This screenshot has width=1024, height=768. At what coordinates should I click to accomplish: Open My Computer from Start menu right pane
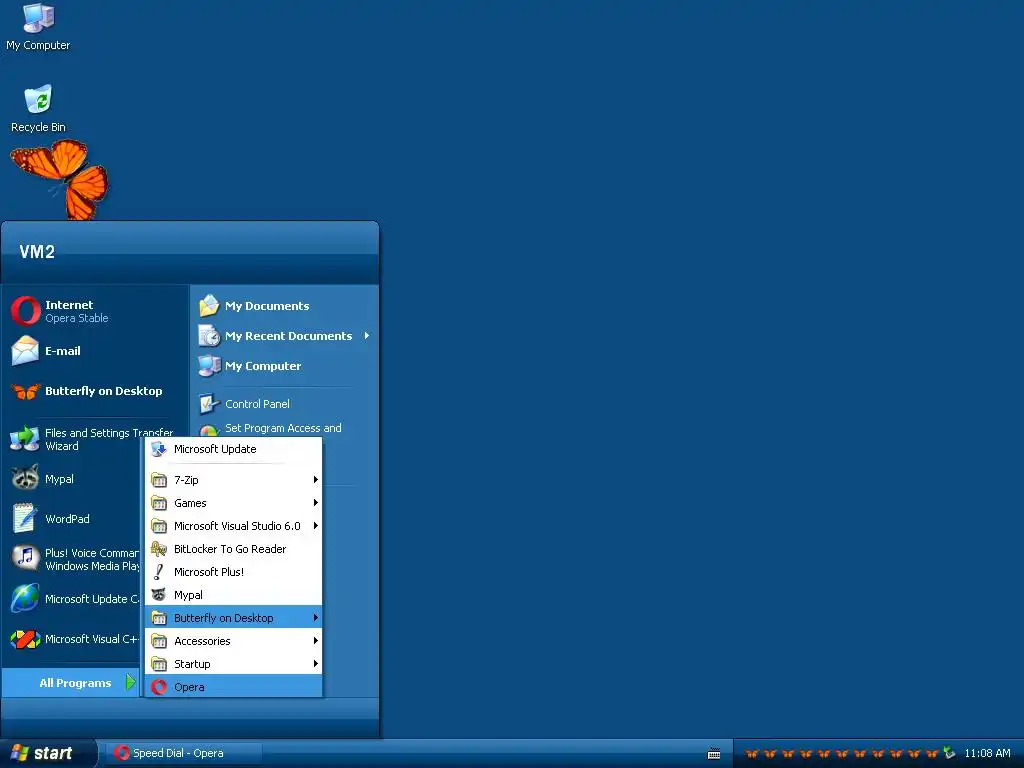[x=251, y=366]
